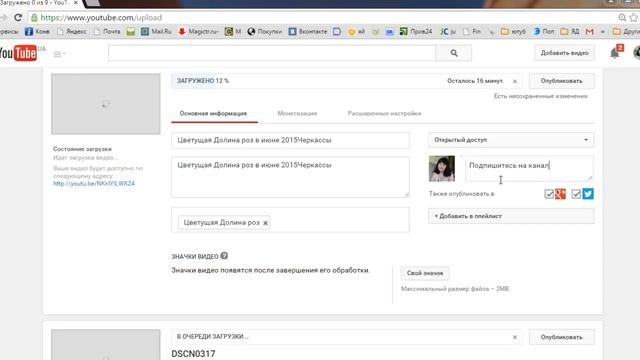The height and width of the screenshot is (360, 640).
Task: Close the YouTube browser tab
Action: [x=76, y=2]
